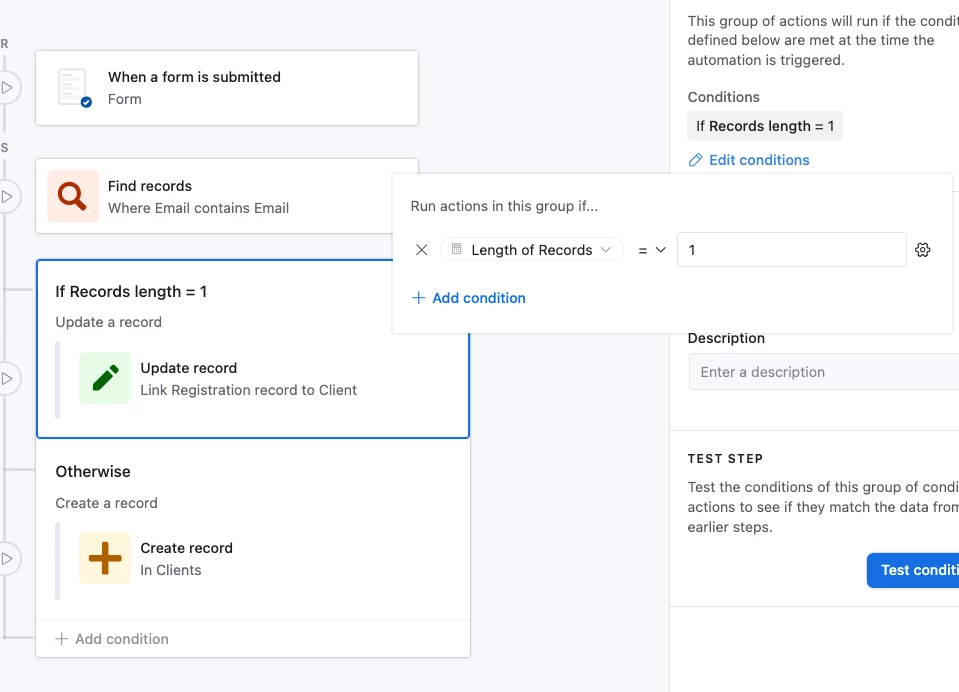This screenshot has height=692, width=959.
Task: Open the equals operator dropdown
Action: pyautogui.click(x=652, y=250)
